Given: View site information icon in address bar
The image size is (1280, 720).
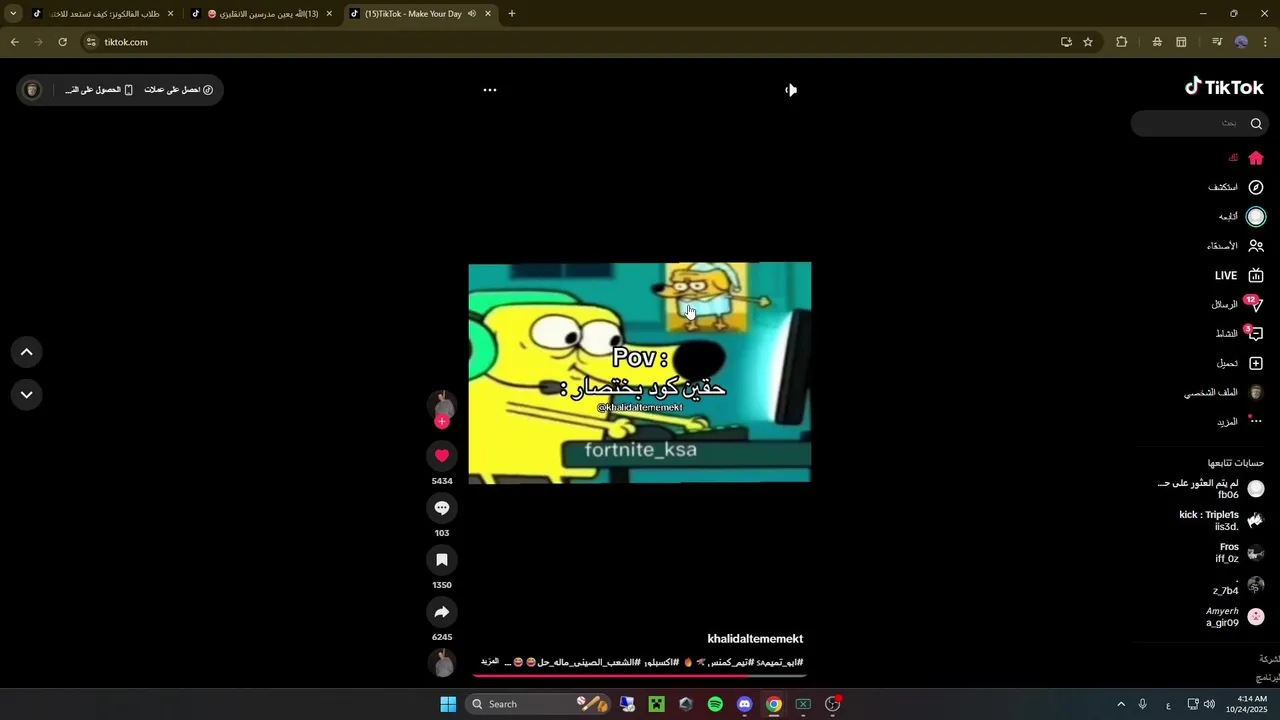Looking at the screenshot, I should 91,42.
